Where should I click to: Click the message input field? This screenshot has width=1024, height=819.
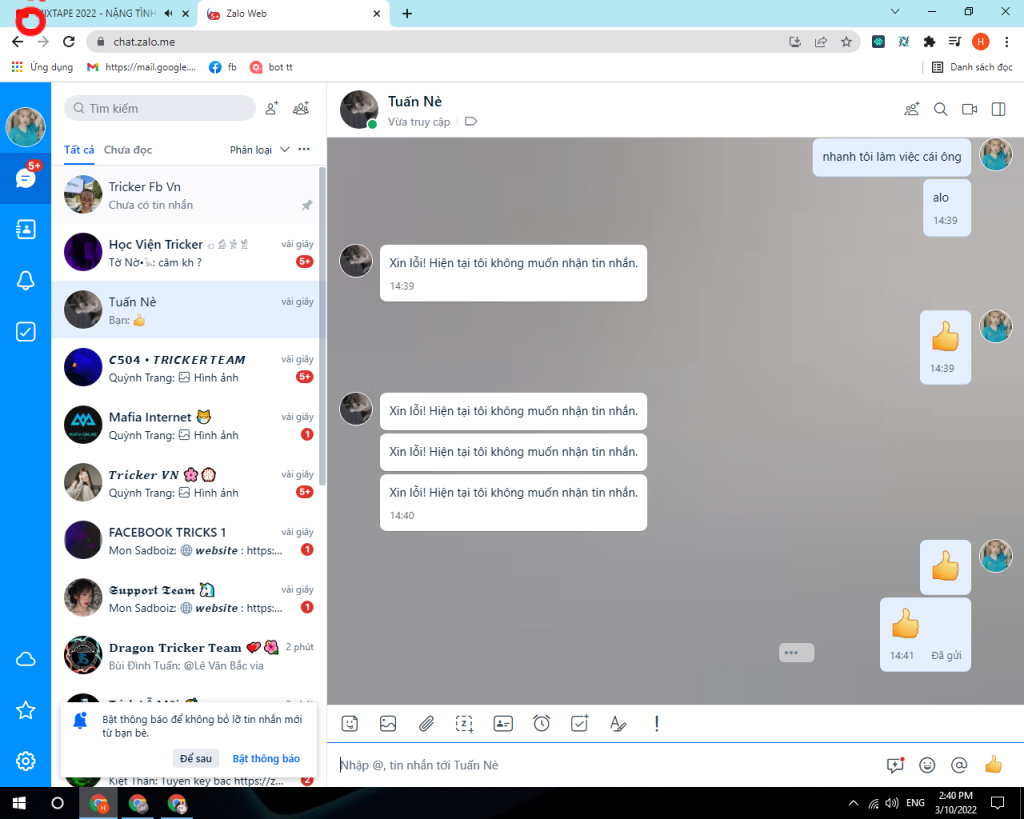(x=600, y=764)
